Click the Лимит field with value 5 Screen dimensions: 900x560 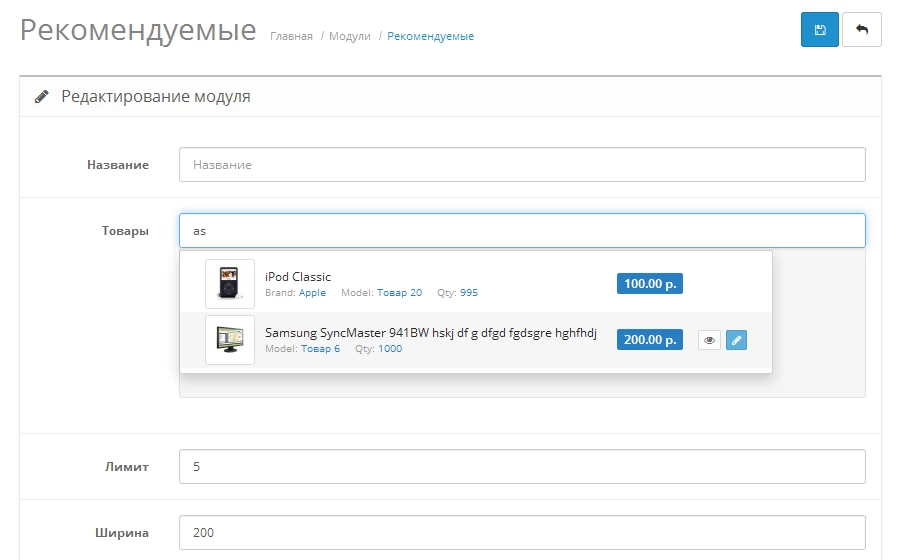tap(522, 466)
